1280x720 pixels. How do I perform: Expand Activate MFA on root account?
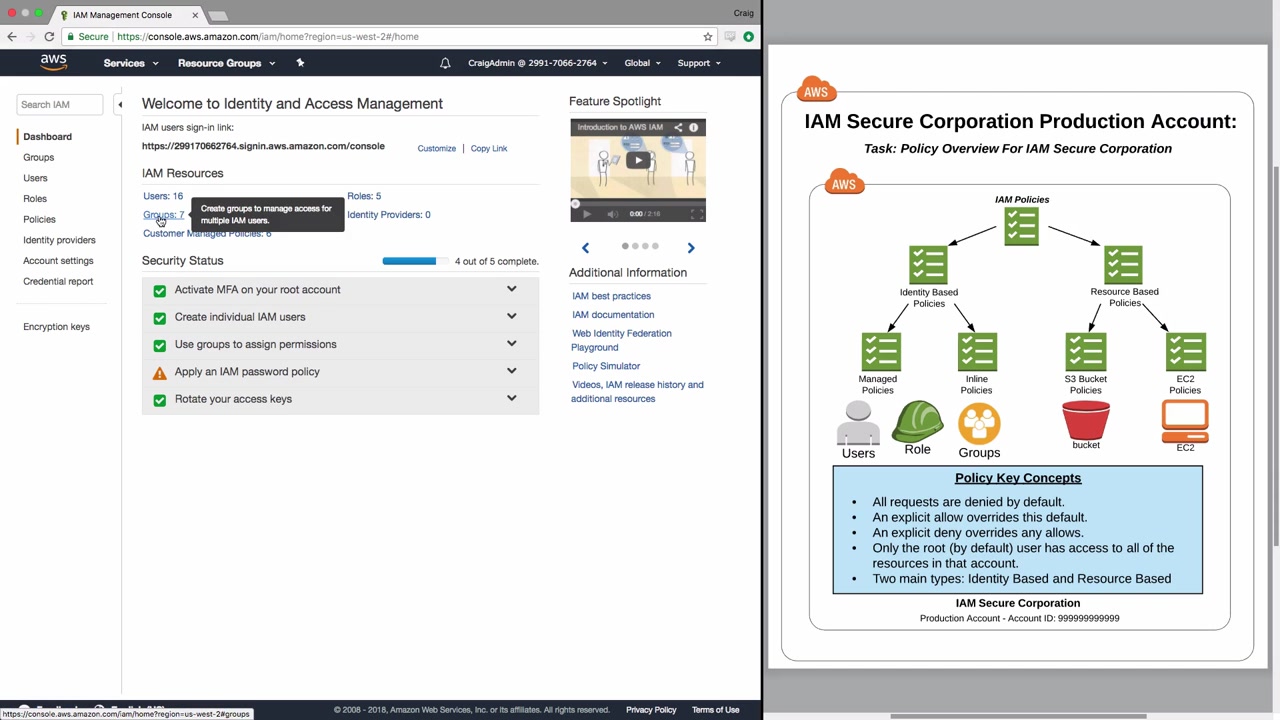click(x=511, y=289)
